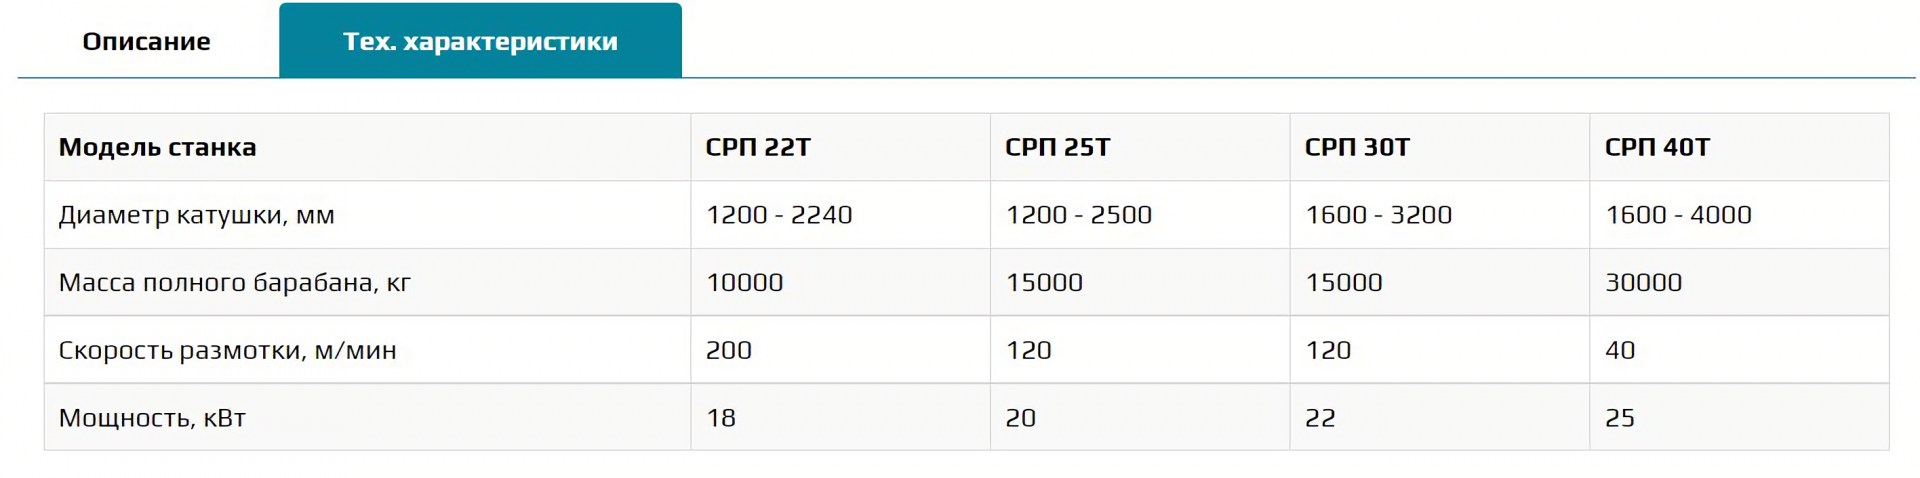Click the Мощность, кВт row label
The width and height of the screenshot is (1920, 478).
pyautogui.click(x=152, y=418)
